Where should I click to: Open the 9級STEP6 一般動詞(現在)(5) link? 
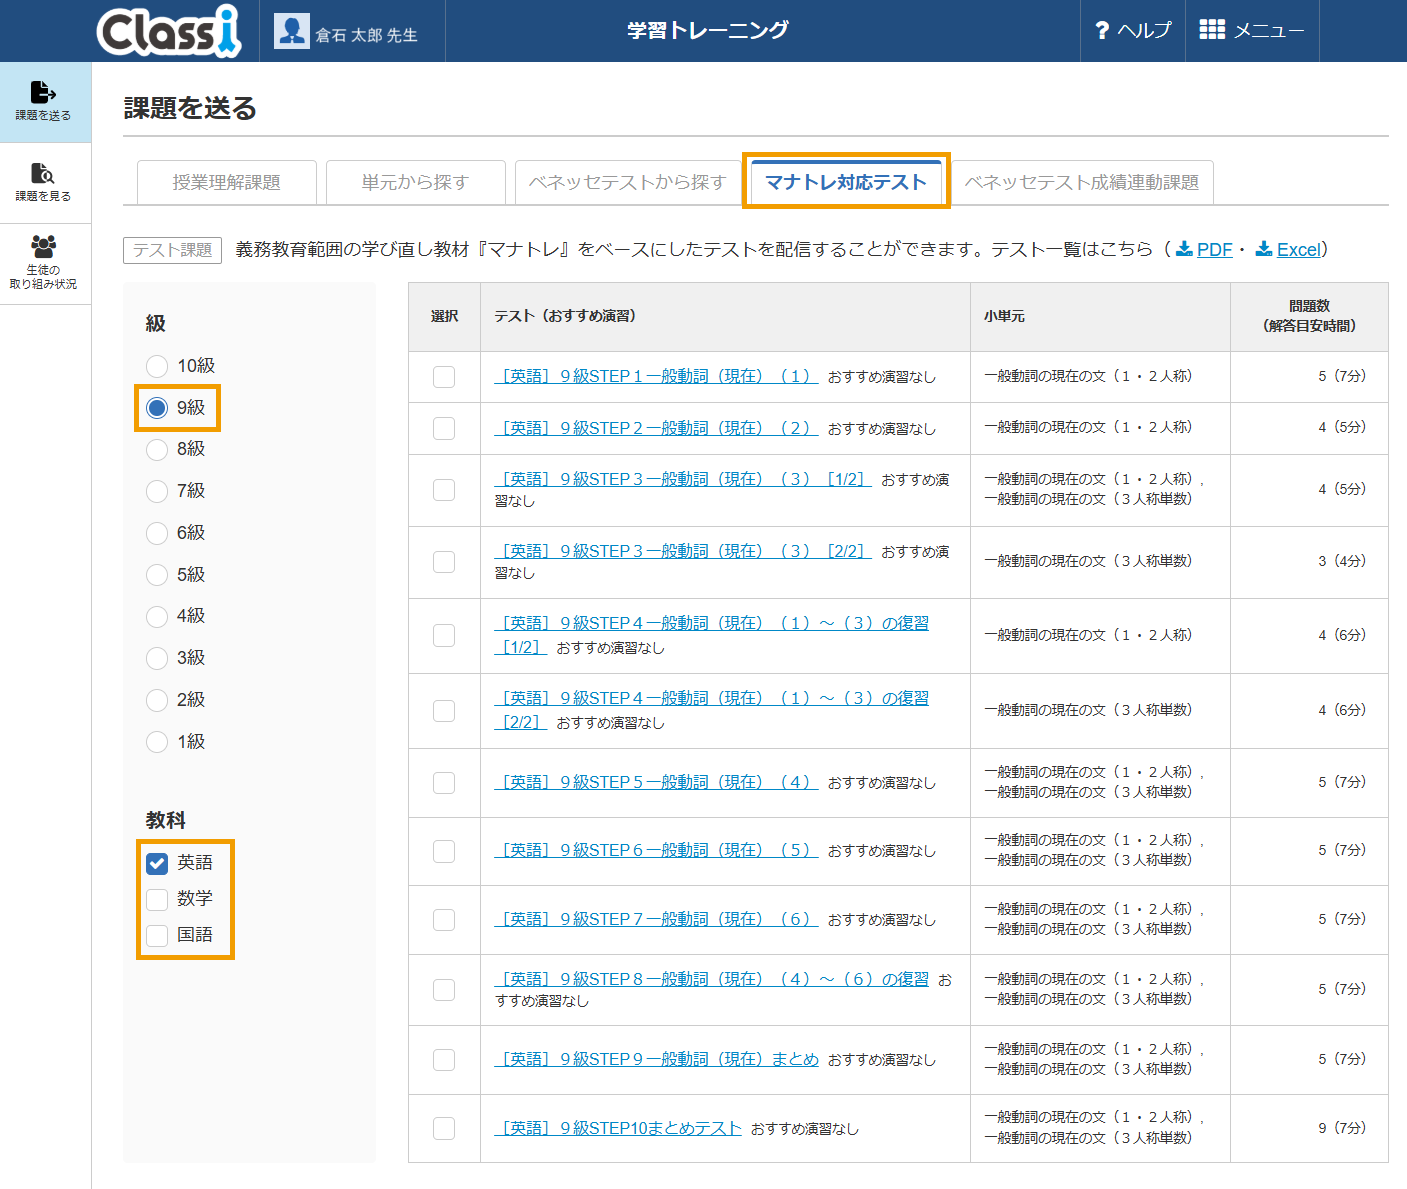(x=656, y=850)
